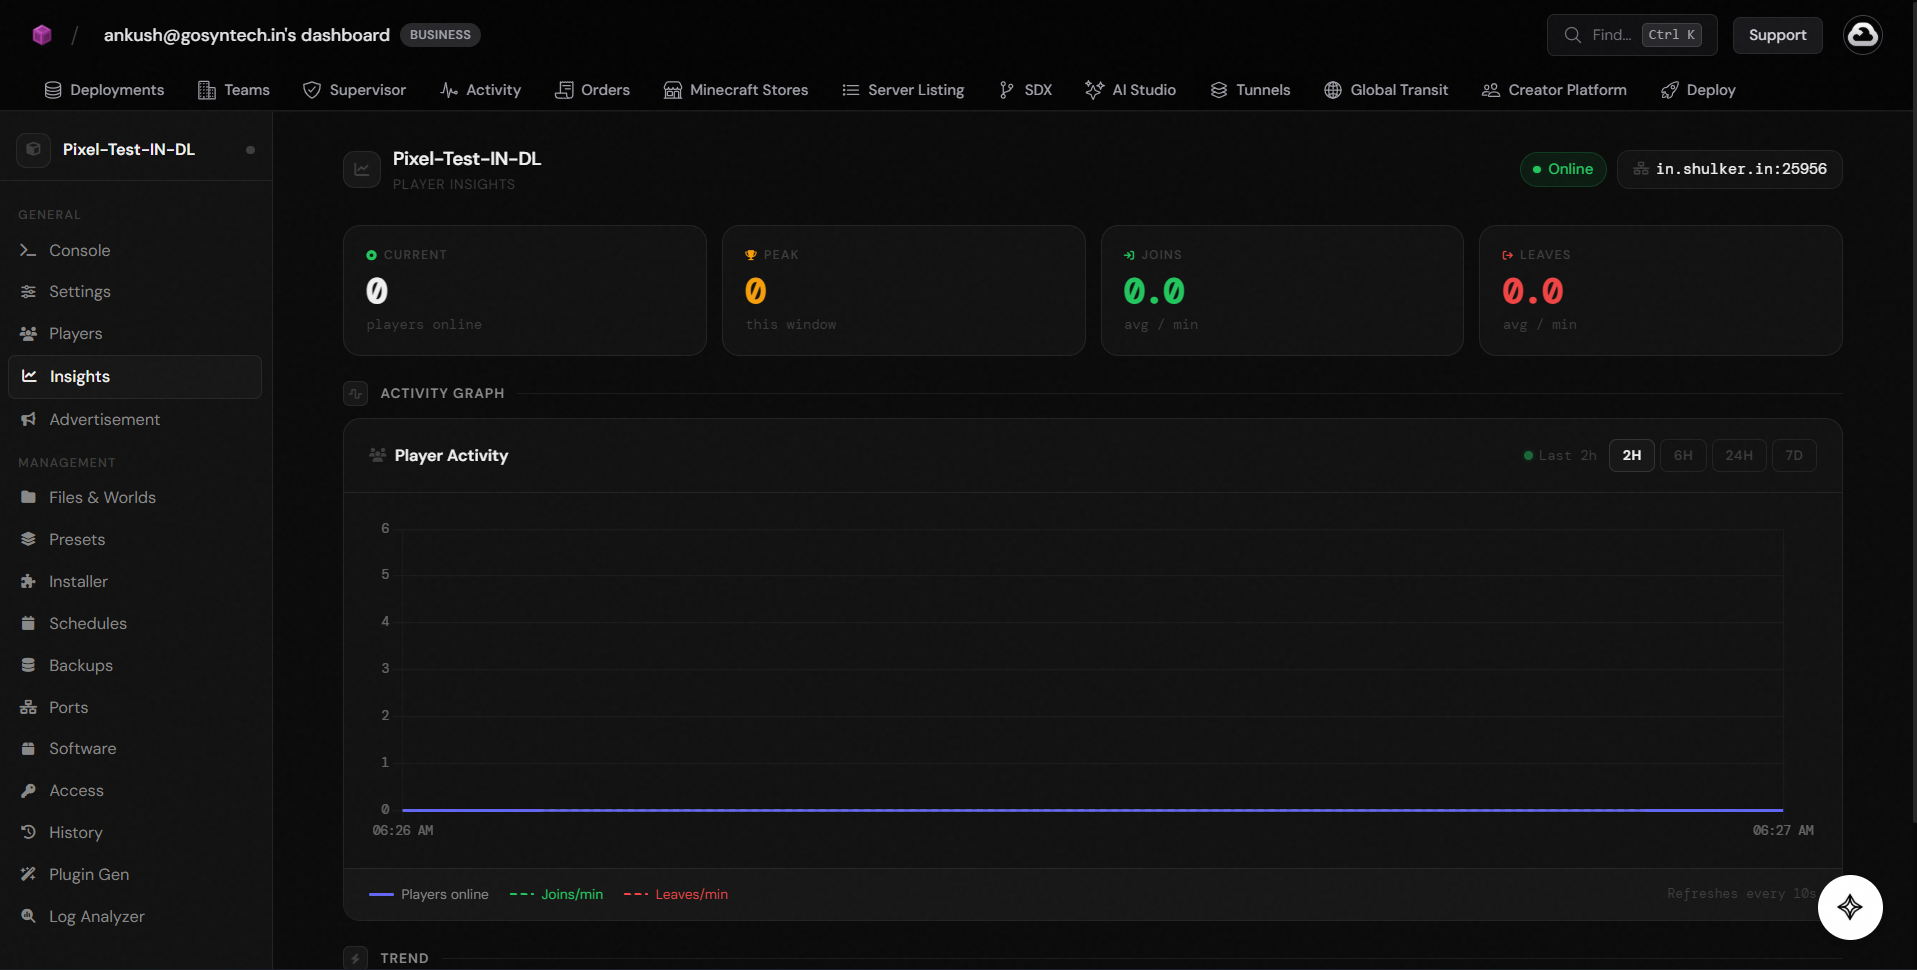Click the Log Analyzer magnifier icon
This screenshot has height=970, width=1917.
(28, 916)
